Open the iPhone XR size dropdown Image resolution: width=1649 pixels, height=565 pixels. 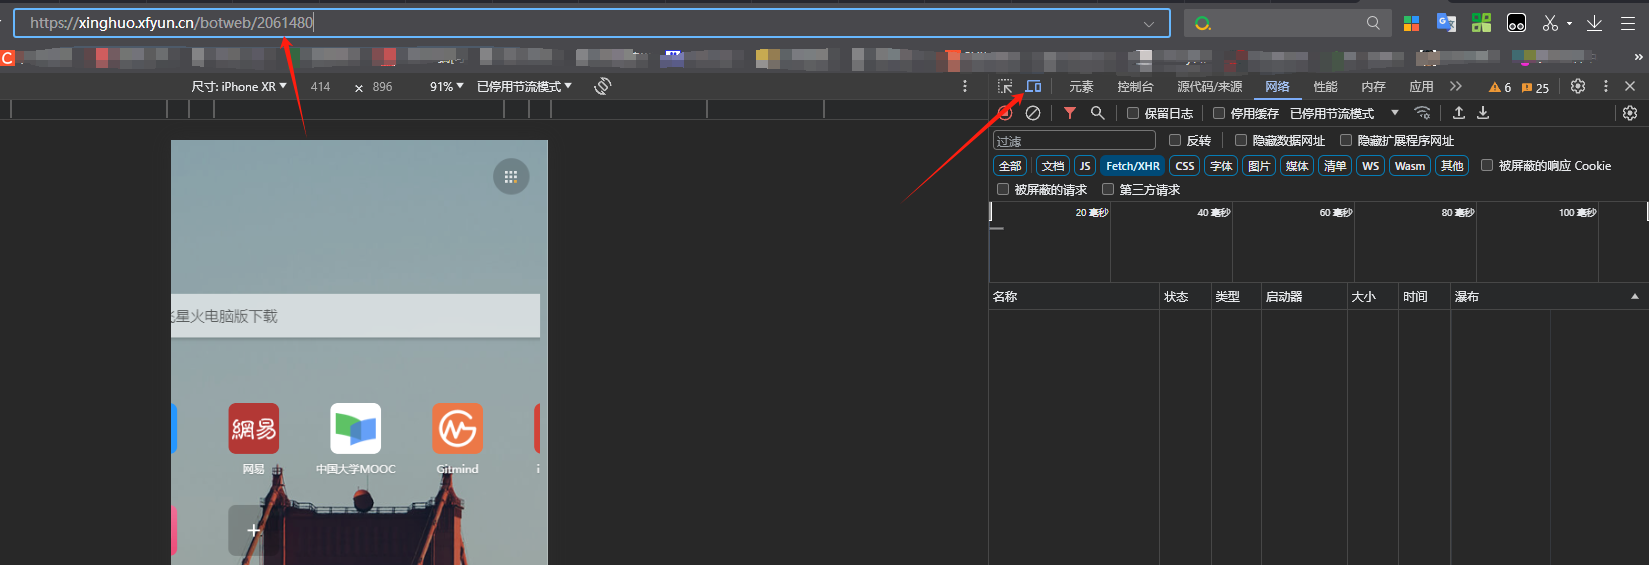[x=239, y=87]
